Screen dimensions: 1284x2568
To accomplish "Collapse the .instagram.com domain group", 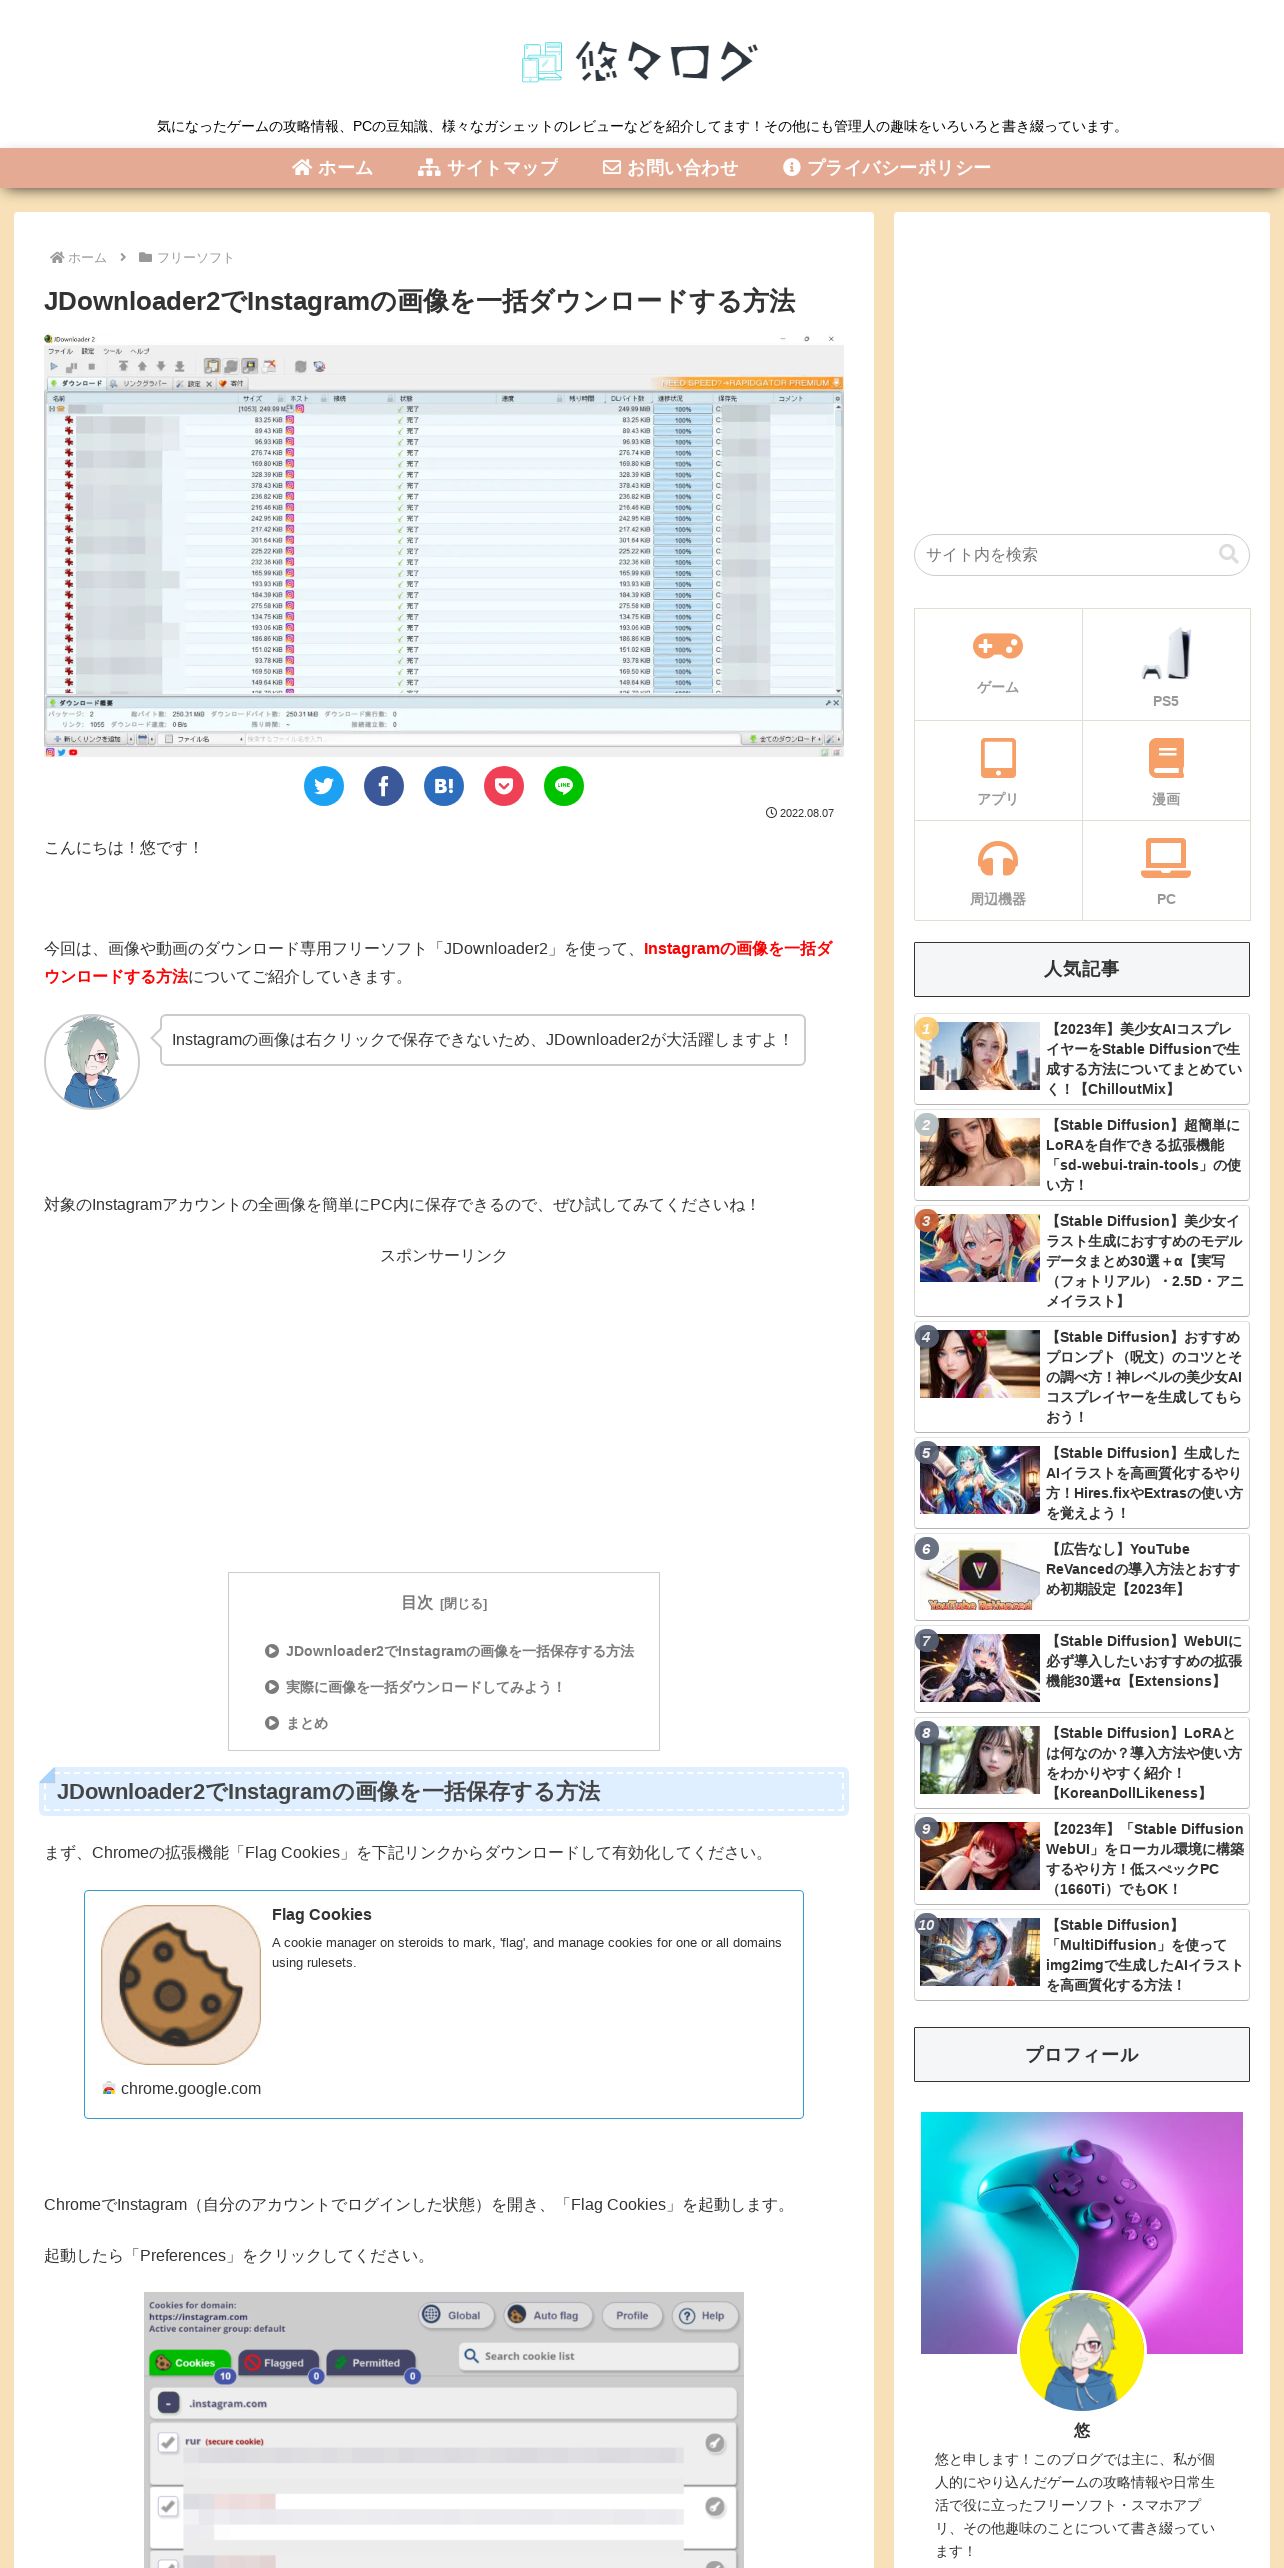I will (169, 2403).
